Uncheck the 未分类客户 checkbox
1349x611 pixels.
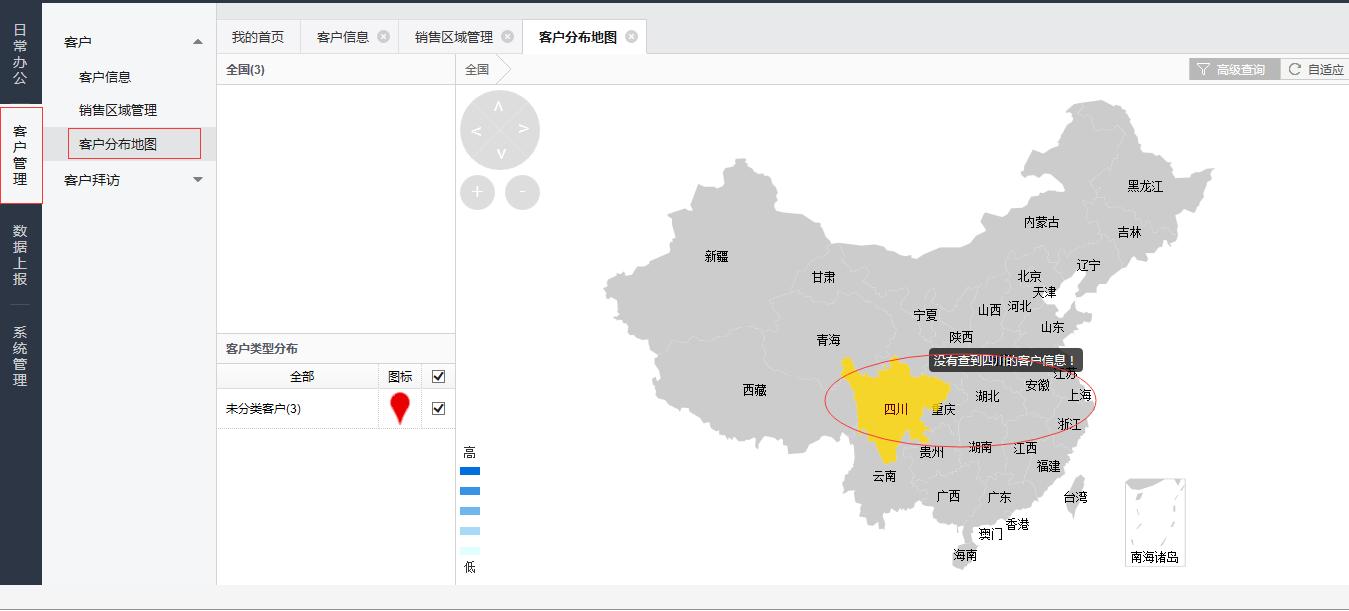[438, 408]
